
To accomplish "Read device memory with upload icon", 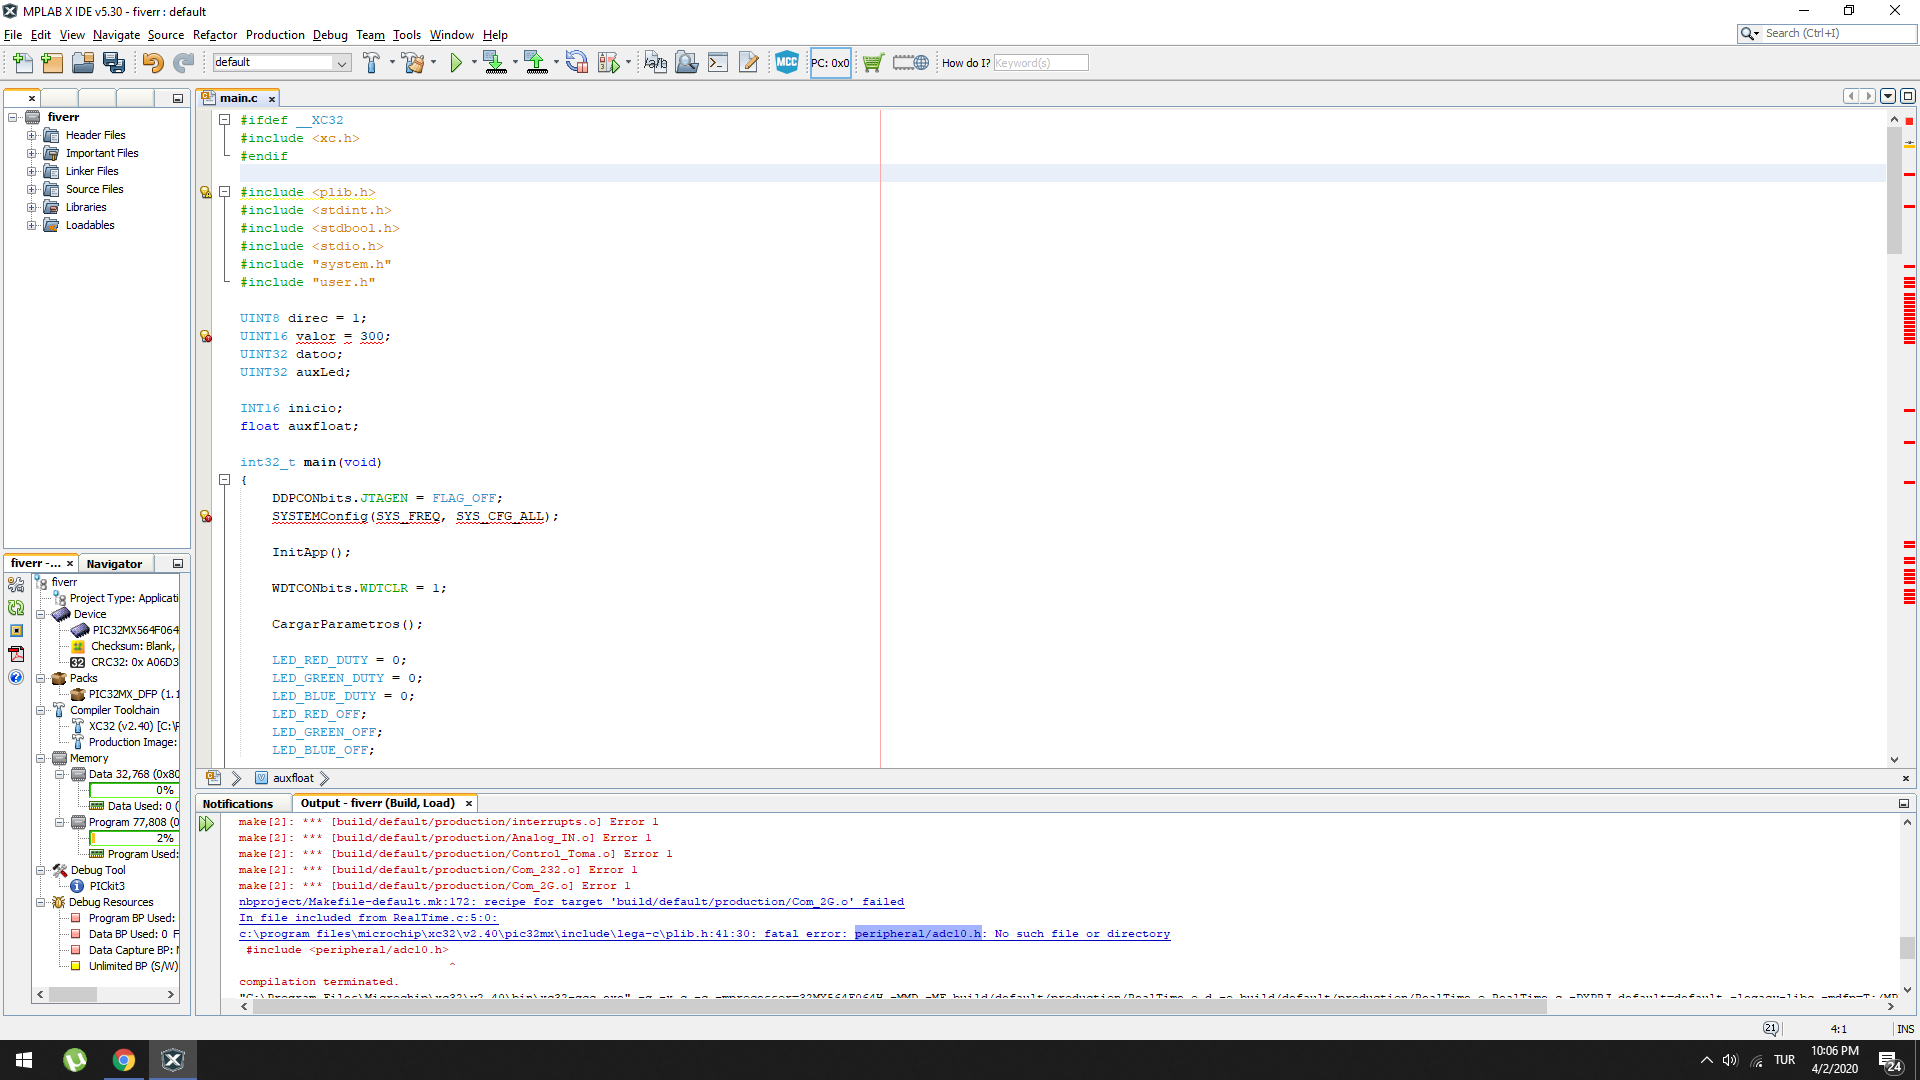I will 536,63.
